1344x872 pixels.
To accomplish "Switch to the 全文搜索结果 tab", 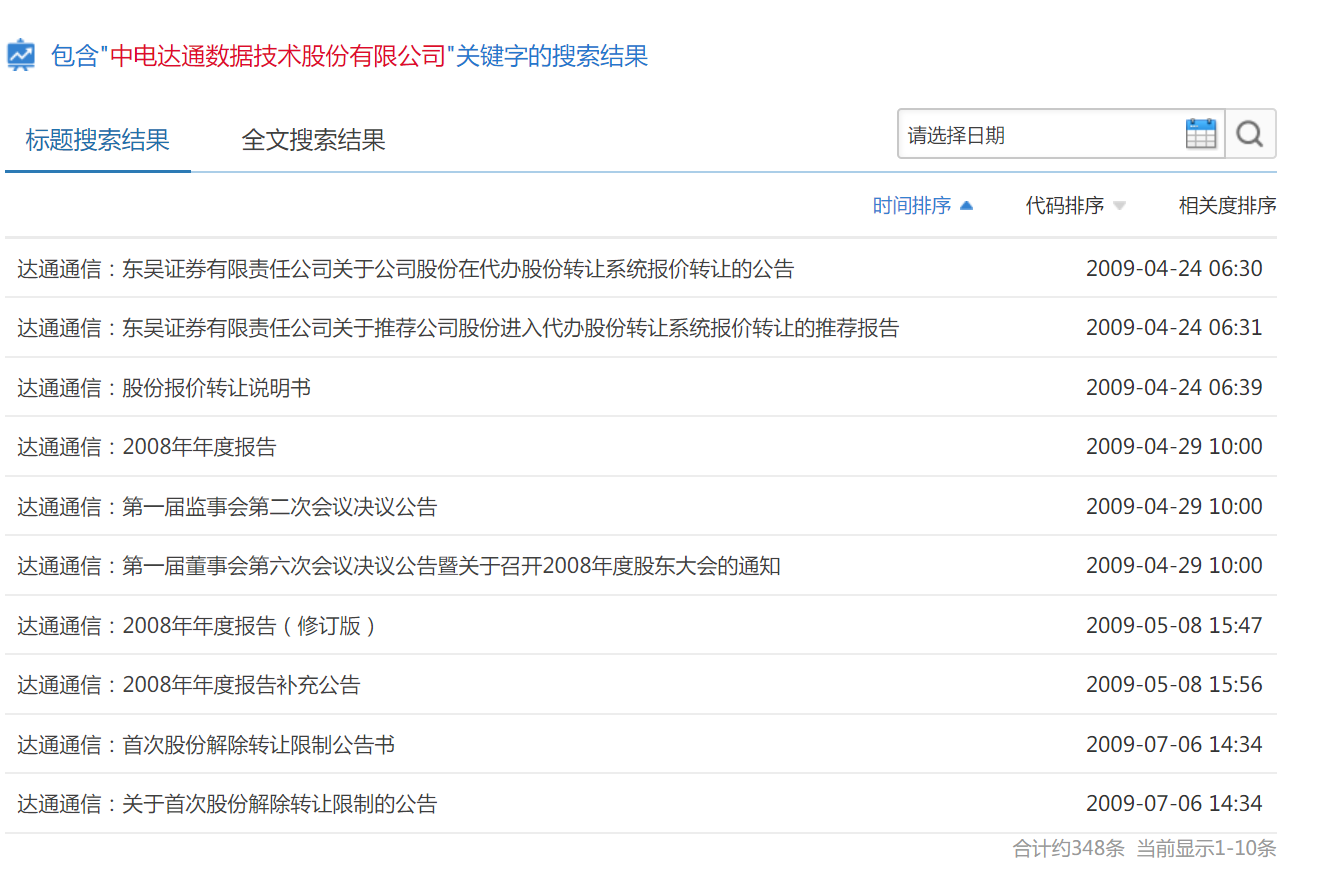I will 313,140.
